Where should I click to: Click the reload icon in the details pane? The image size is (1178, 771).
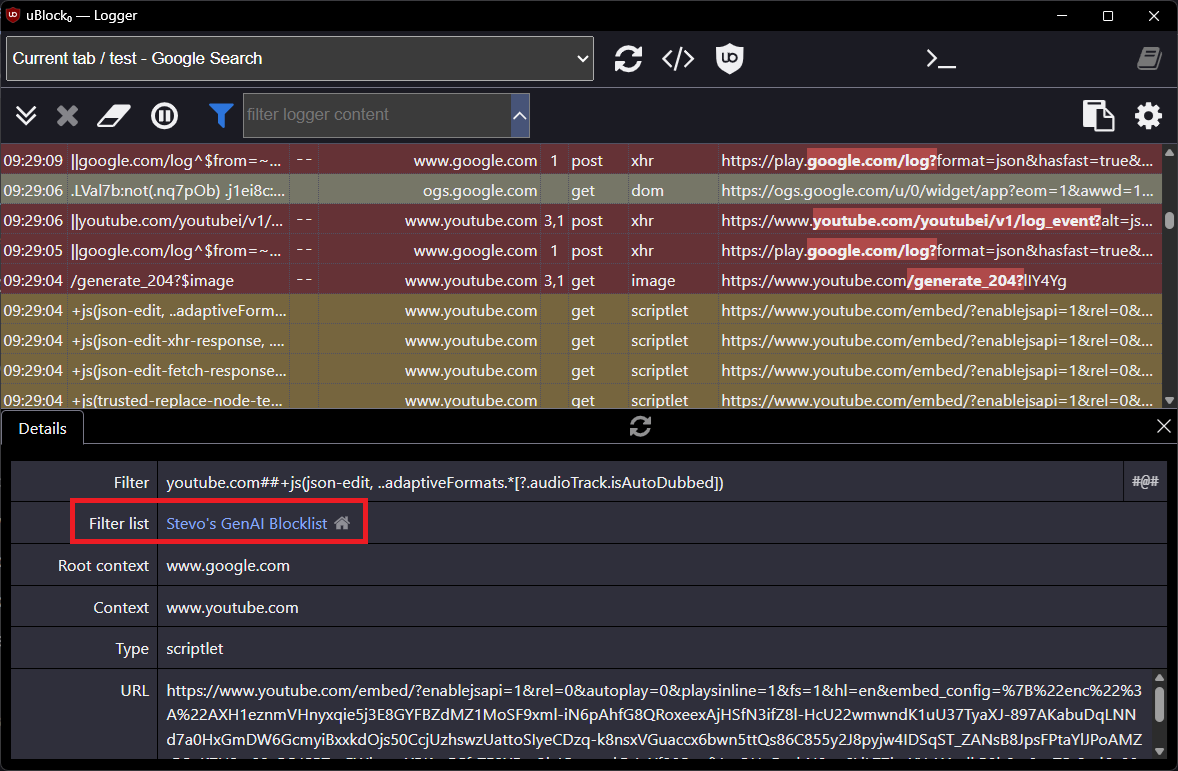(640, 427)
